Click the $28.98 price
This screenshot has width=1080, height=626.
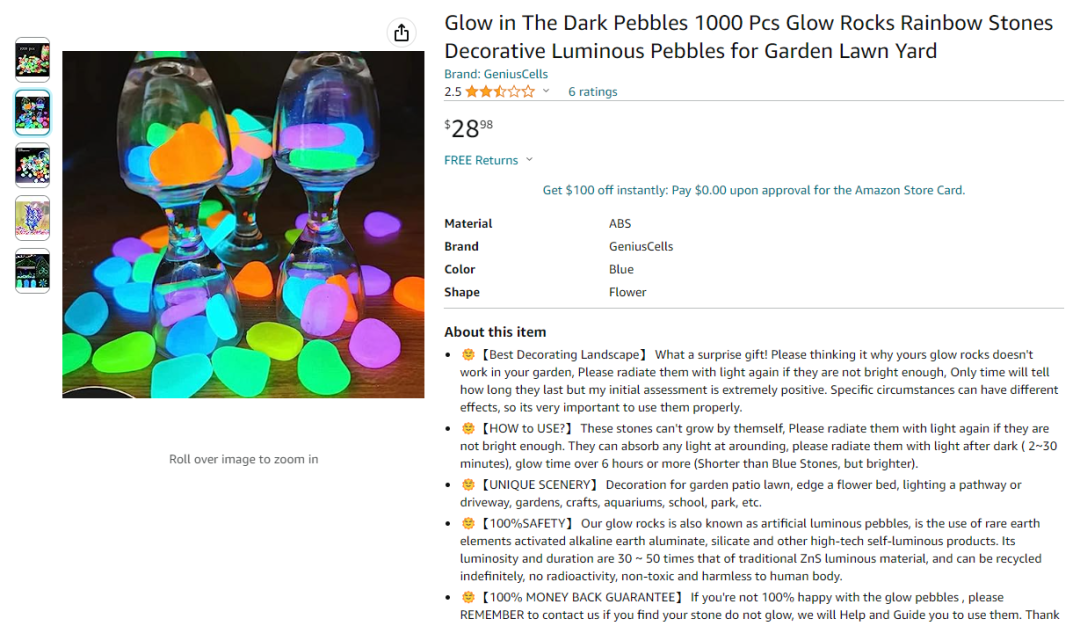pyautogui.click(x=469, y=128)
